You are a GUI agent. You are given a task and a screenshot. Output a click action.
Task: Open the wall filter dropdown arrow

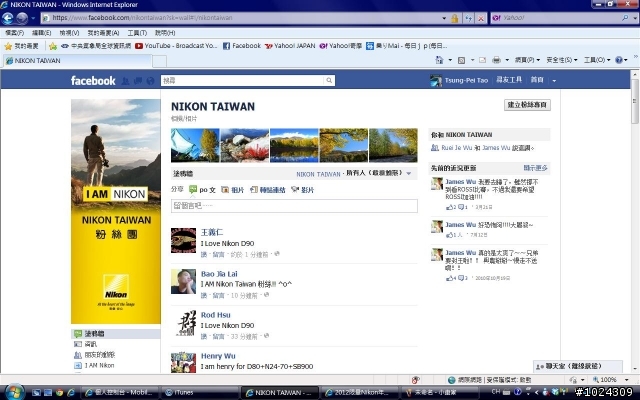[x=409, y=174]
